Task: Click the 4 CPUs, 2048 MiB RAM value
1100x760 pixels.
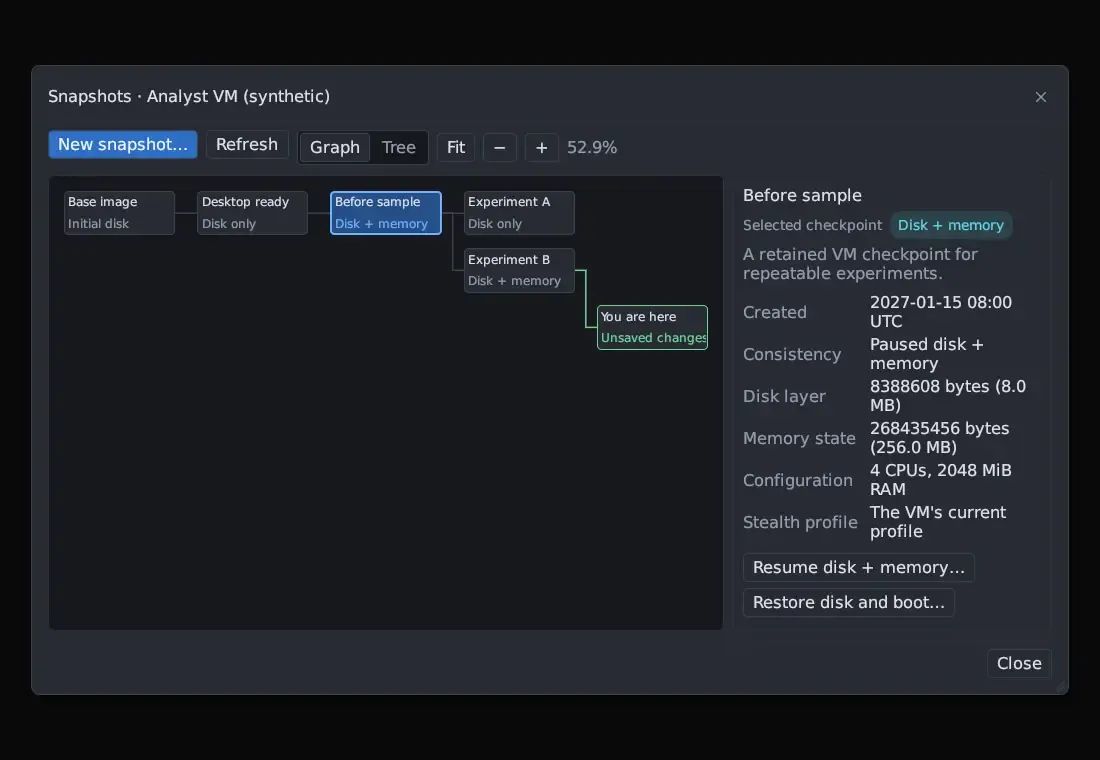Action: point(941,480)
